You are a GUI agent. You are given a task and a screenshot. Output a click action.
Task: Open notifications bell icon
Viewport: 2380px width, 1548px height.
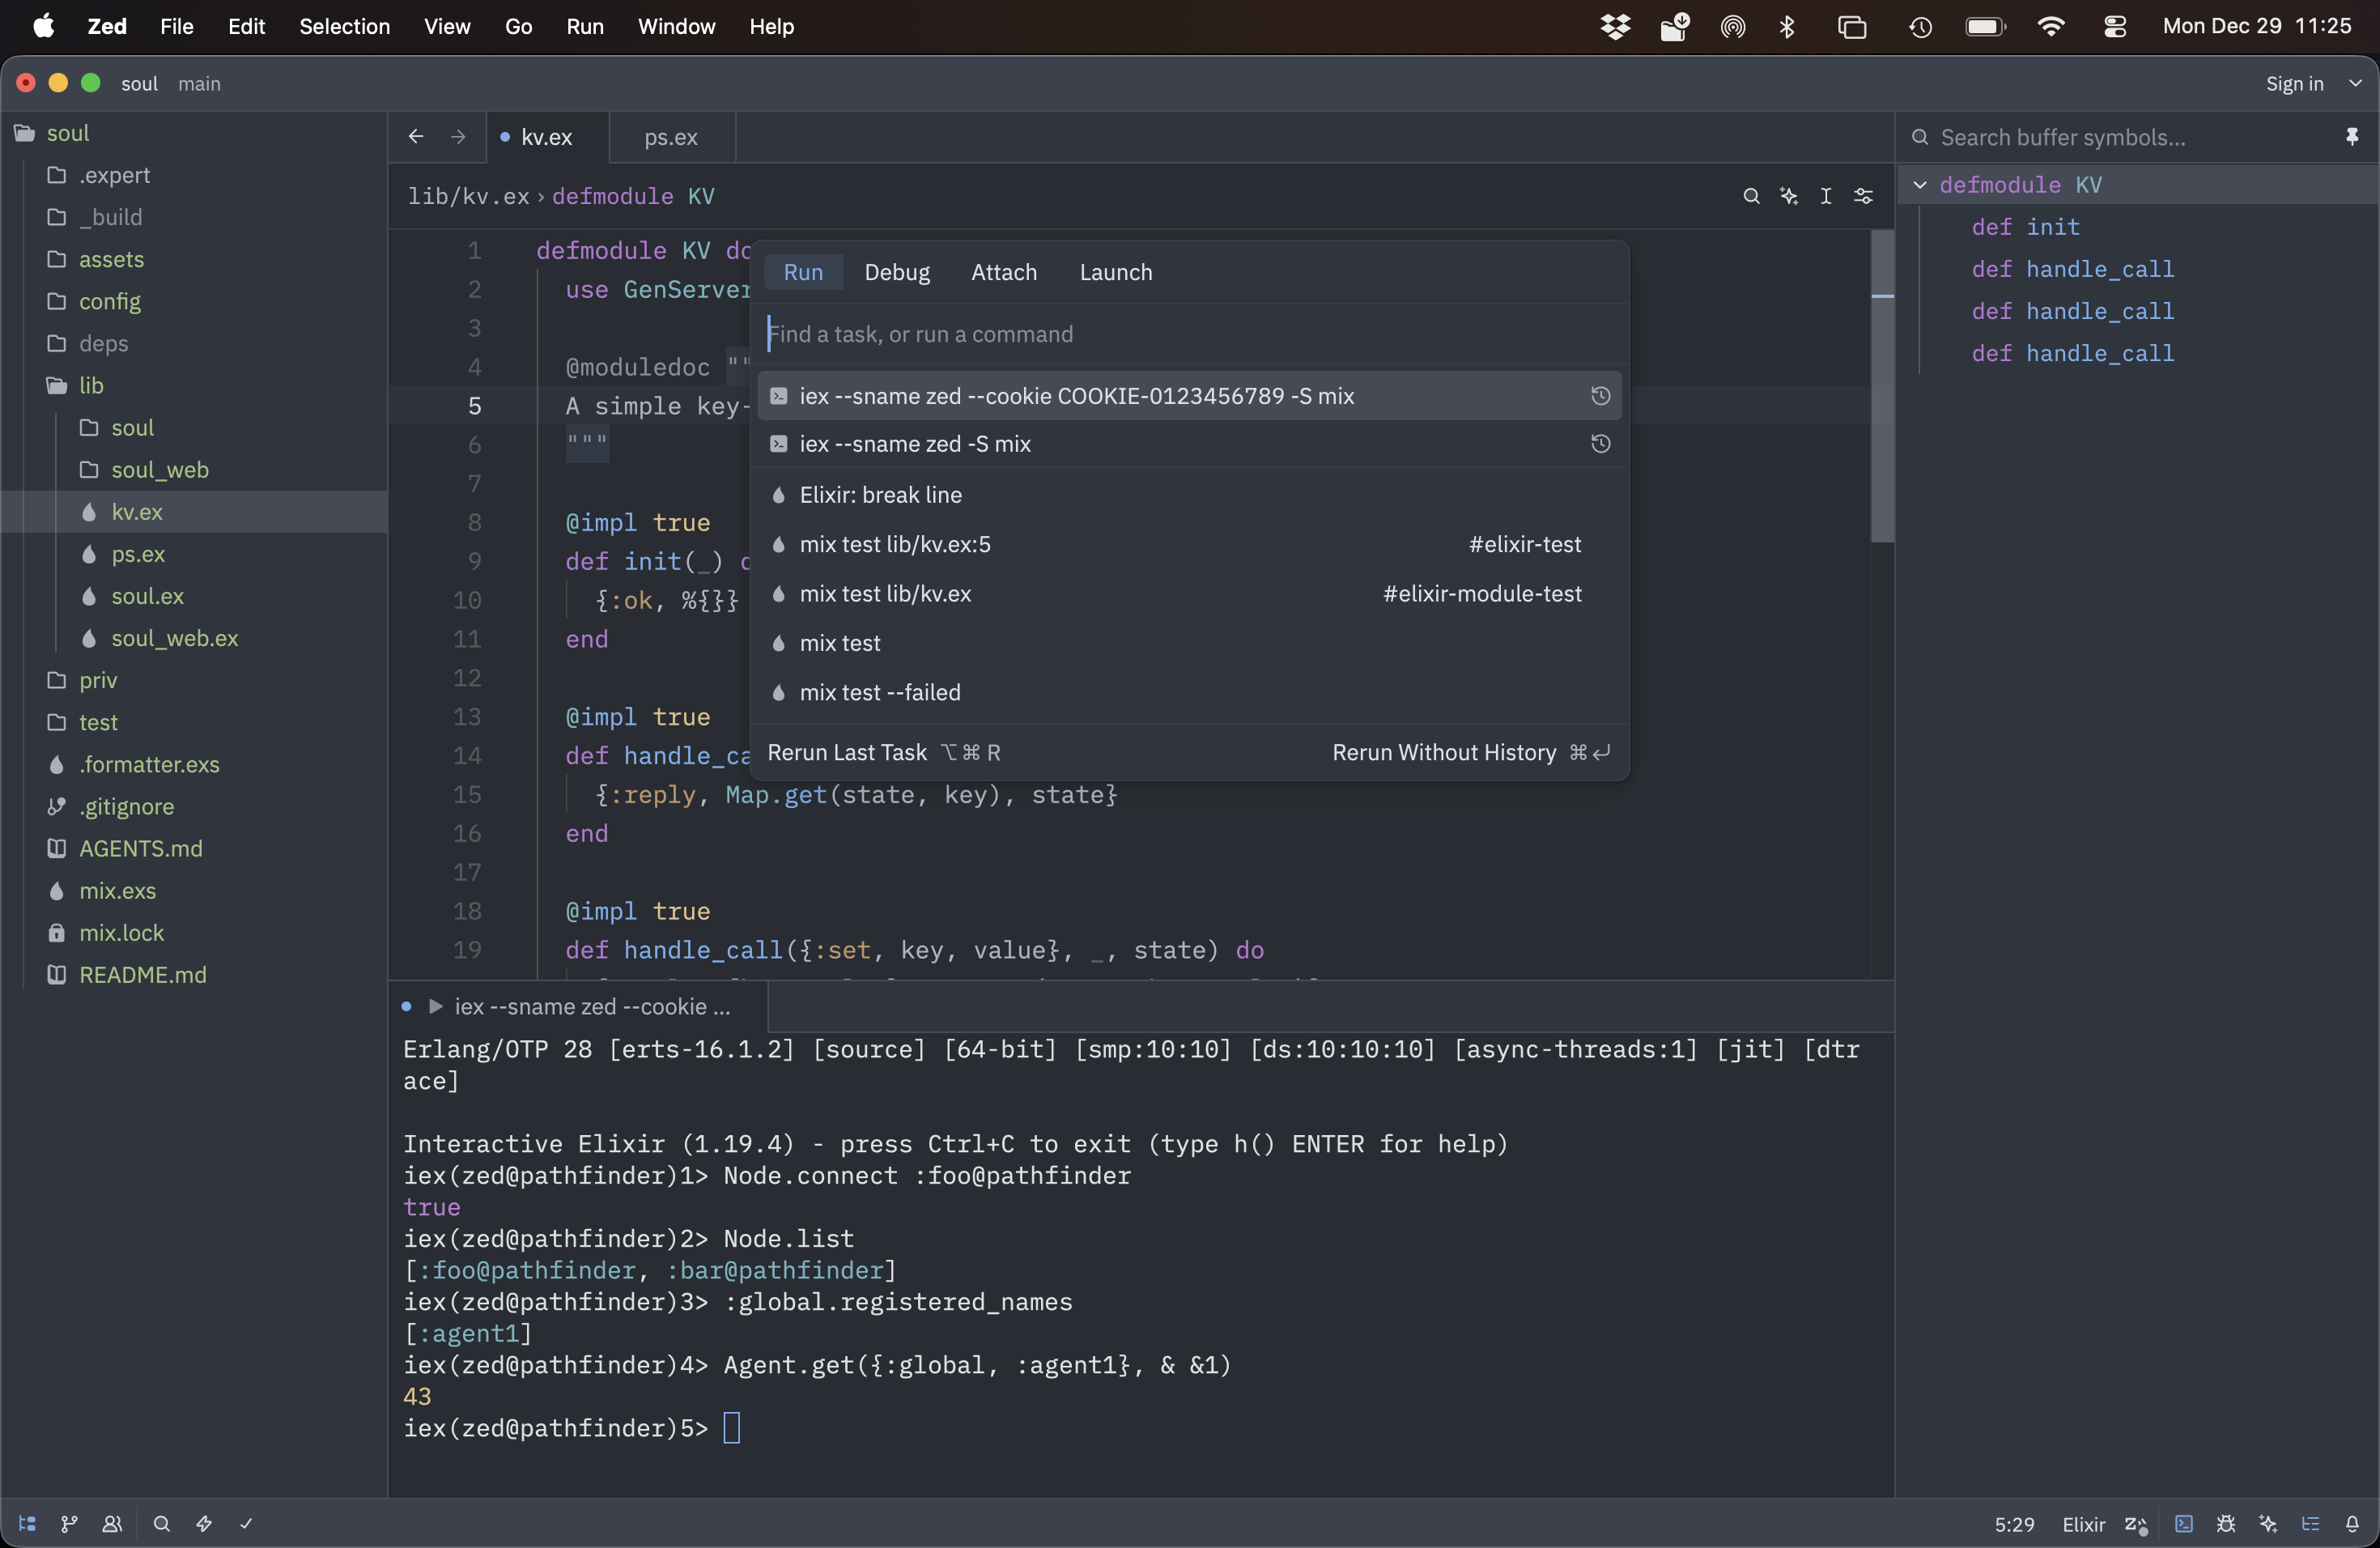(x=2352, y=1524)
